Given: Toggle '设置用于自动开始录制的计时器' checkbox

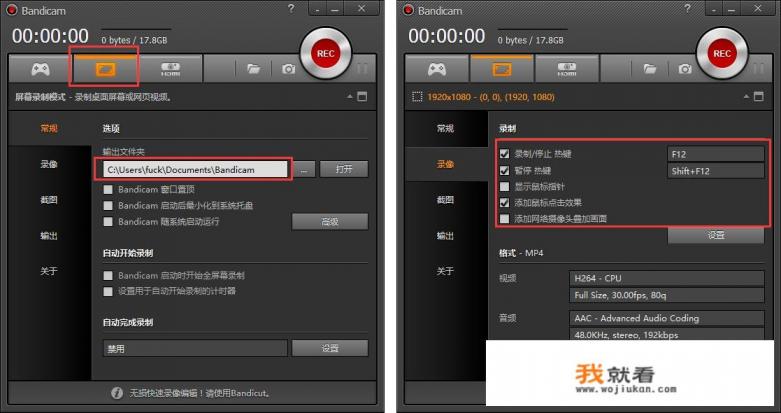Looking at the screenshot, I should [x=108, y=291].
